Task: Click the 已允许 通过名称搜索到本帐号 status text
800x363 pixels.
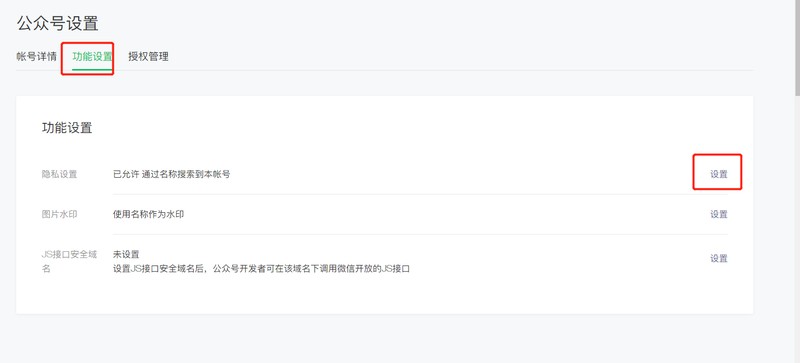Action: click(171, 174)
